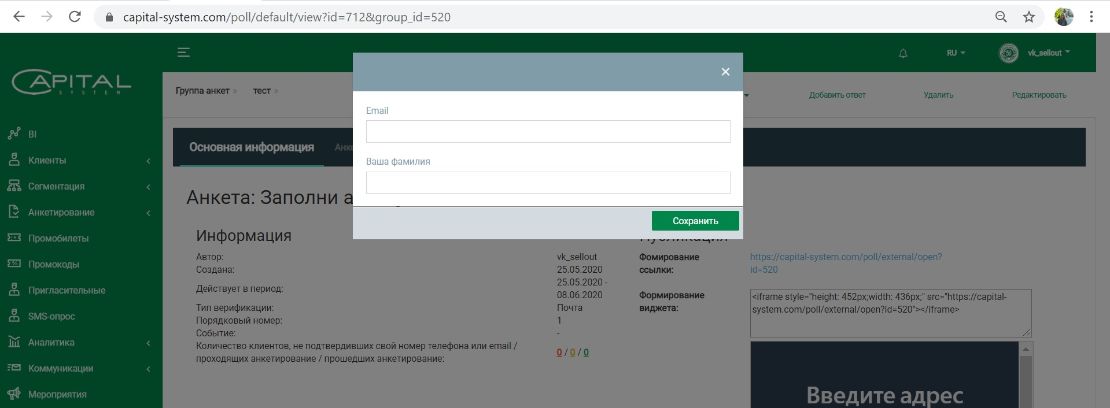
Task: Open the notifications bell
Action: tap(903, 52)
